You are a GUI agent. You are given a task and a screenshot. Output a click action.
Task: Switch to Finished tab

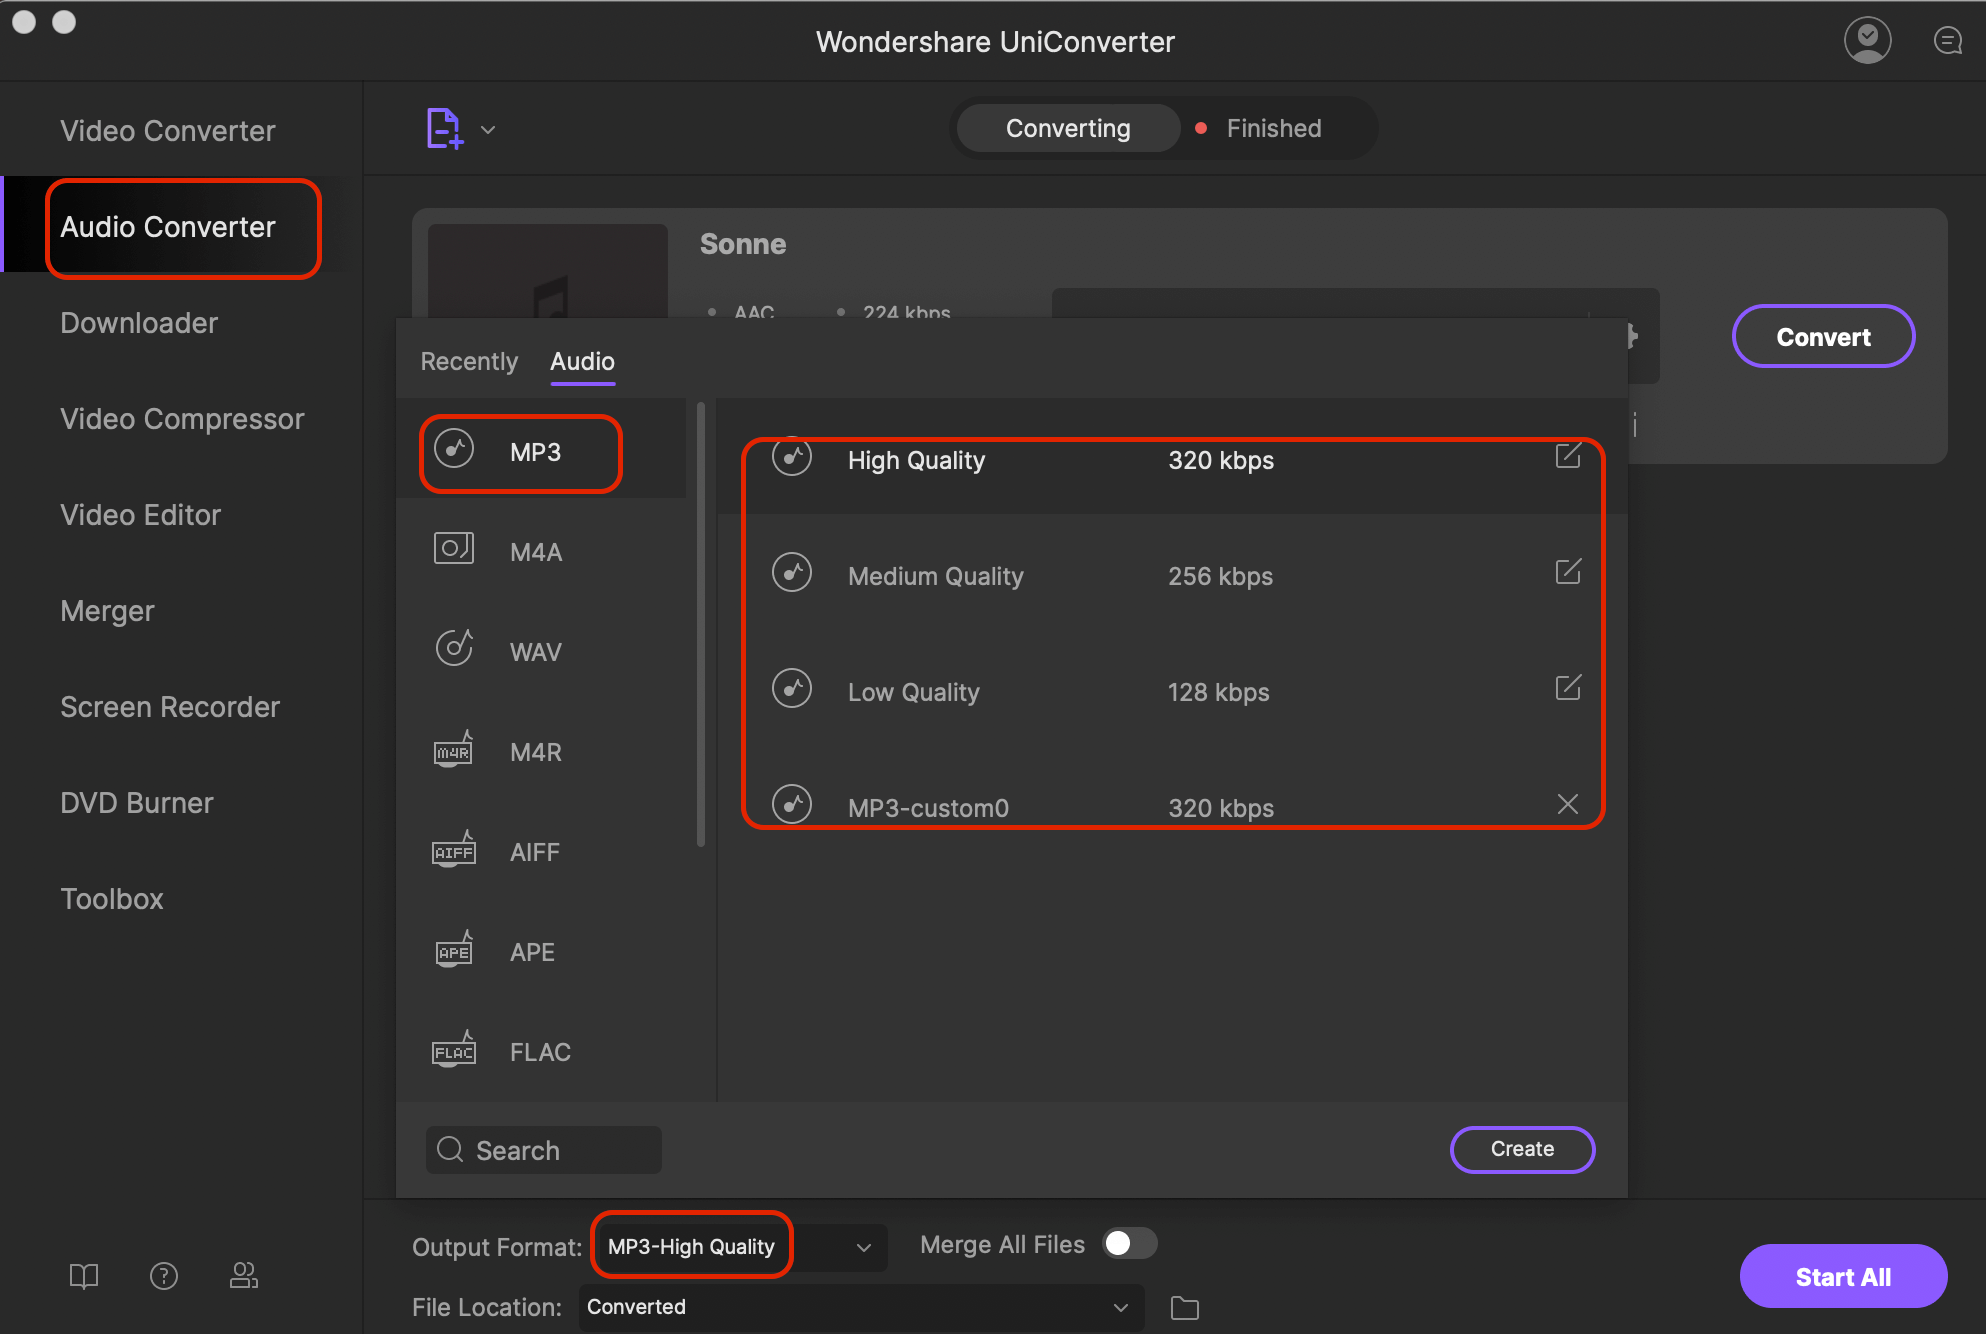tap(1273, 127)
